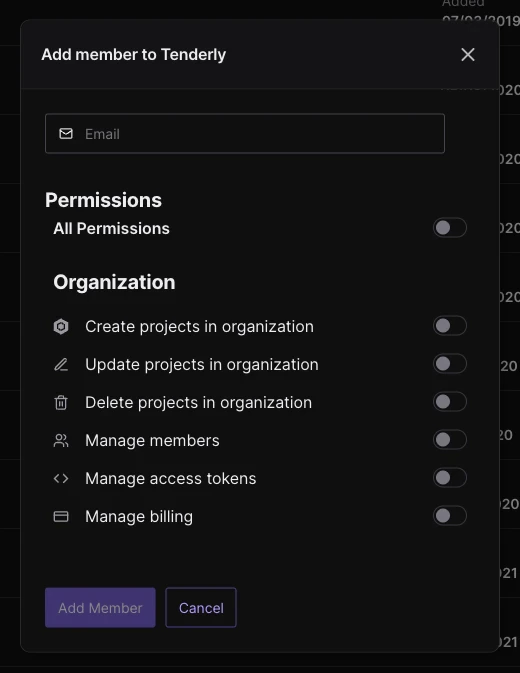
Task: Close the Add member dialog
Action: 468,55
